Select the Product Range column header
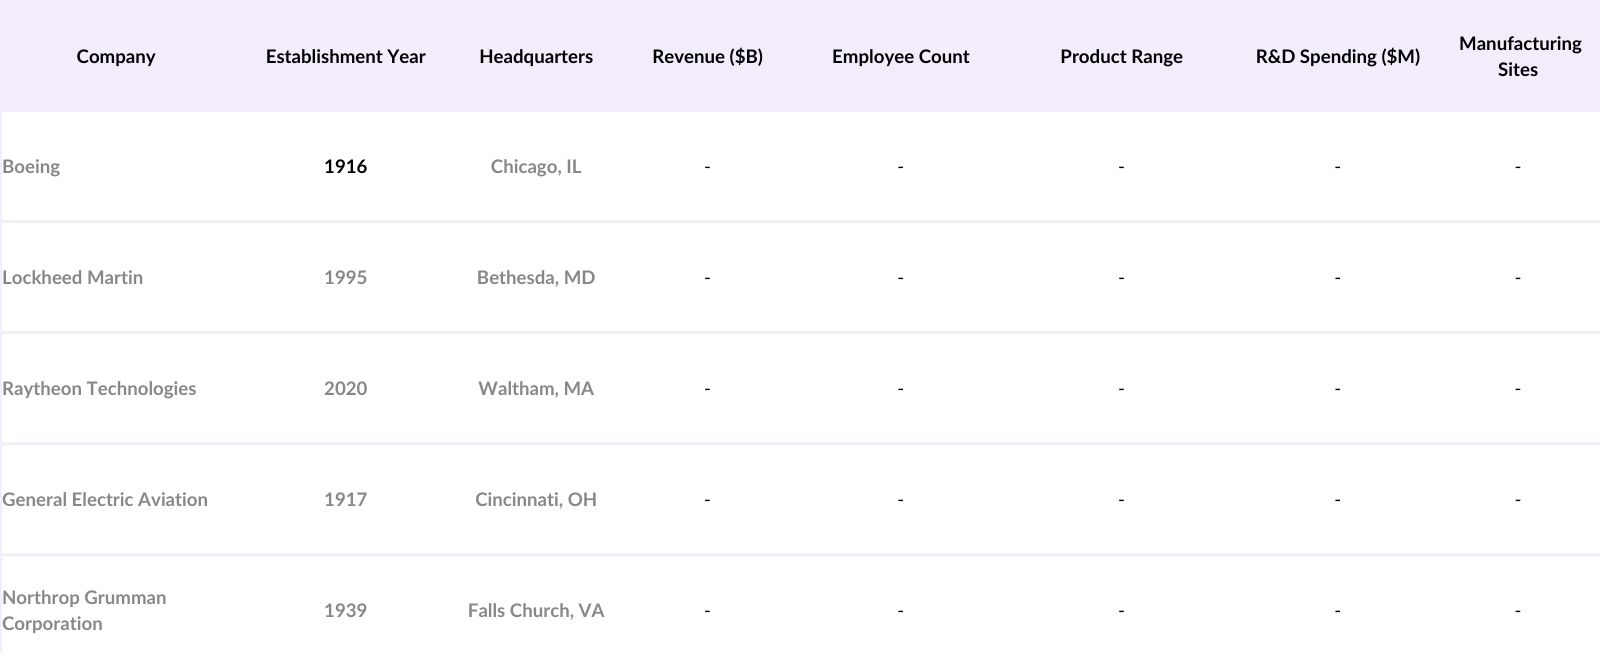Image resolution: width=1600 pixels, height=653 pixels. [x=1121, y=56]
